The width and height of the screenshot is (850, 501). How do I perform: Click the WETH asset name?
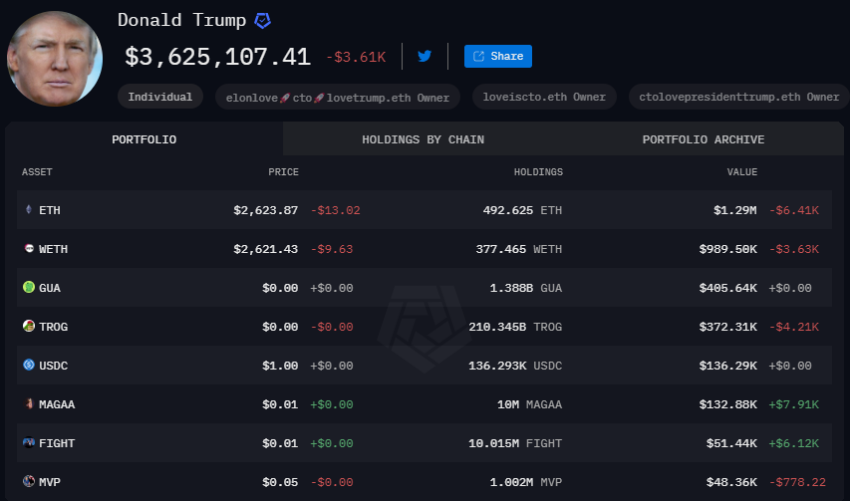53,249
